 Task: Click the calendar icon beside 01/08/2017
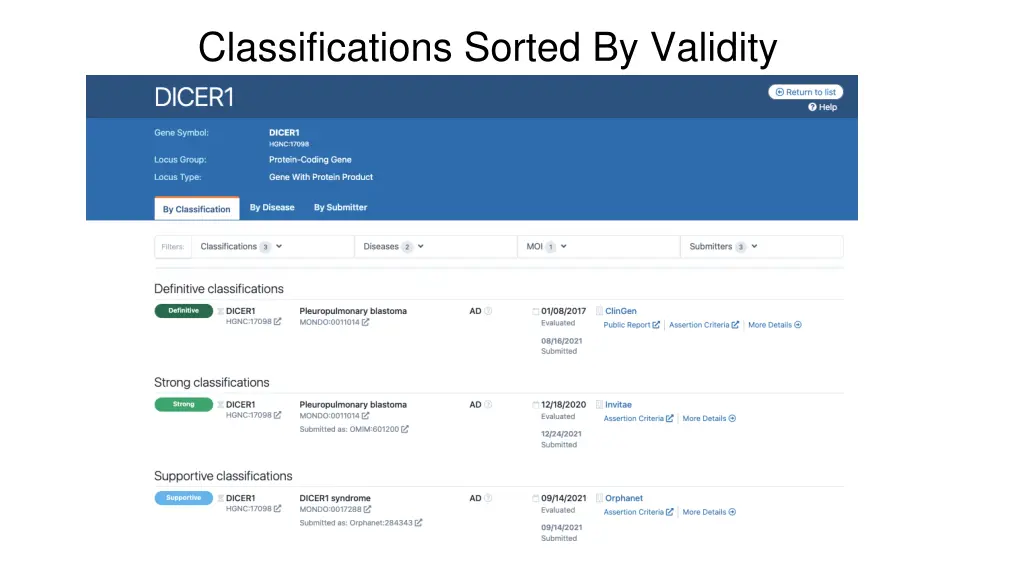[x=535, y=310]
